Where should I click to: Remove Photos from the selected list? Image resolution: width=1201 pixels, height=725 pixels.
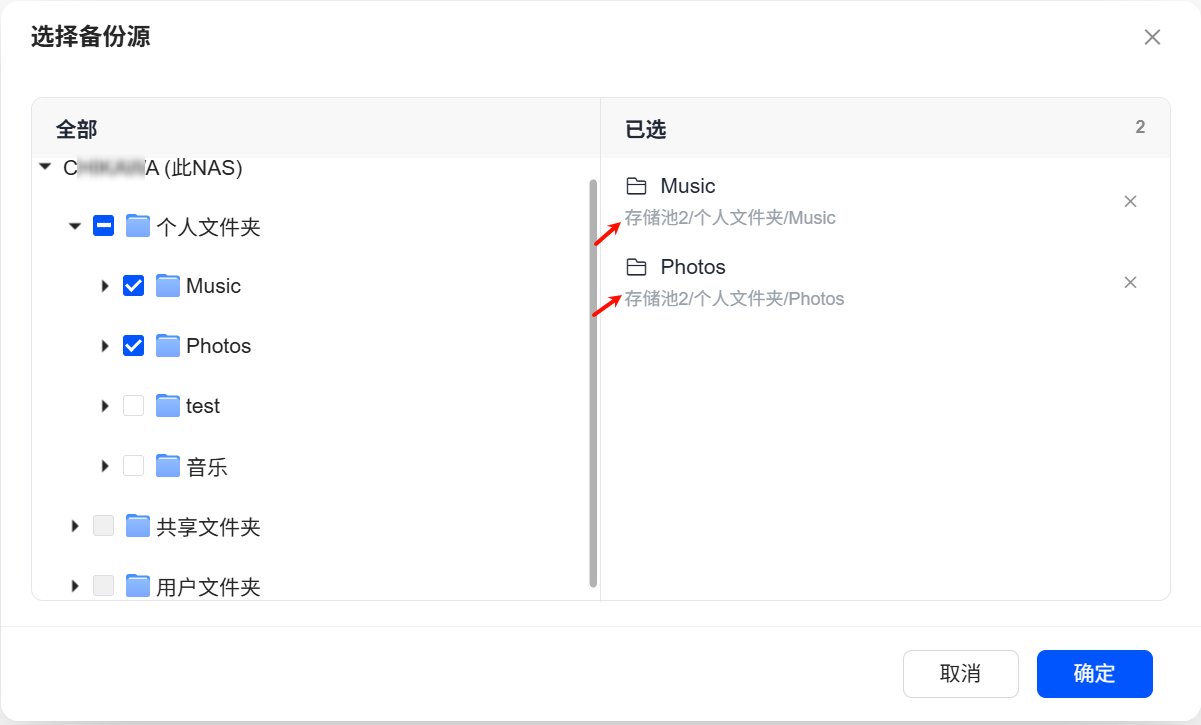pyautogui.click(x=1130, y=283)
